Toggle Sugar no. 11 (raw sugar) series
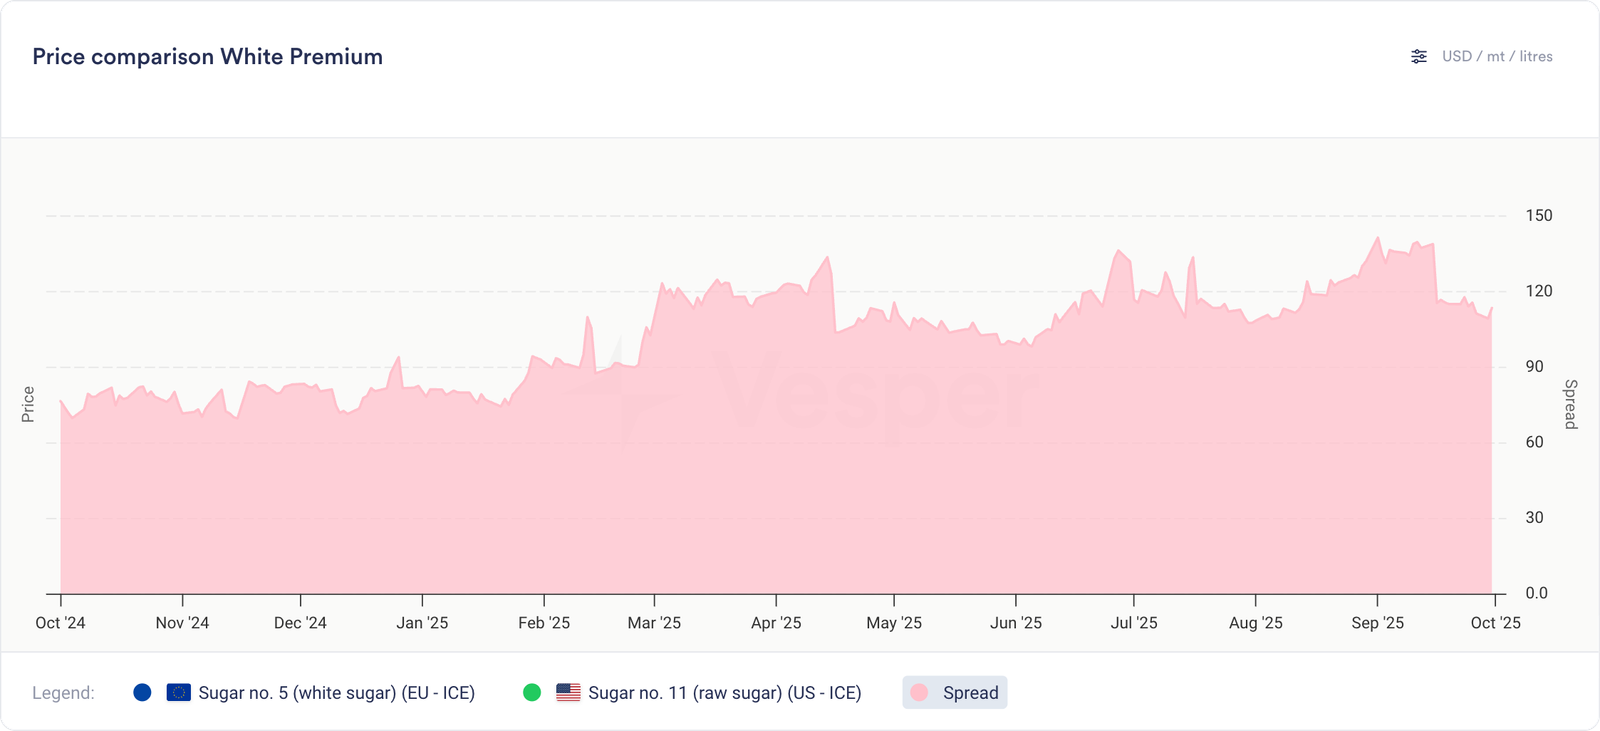The image size is (1600, 731). point(724,693)
